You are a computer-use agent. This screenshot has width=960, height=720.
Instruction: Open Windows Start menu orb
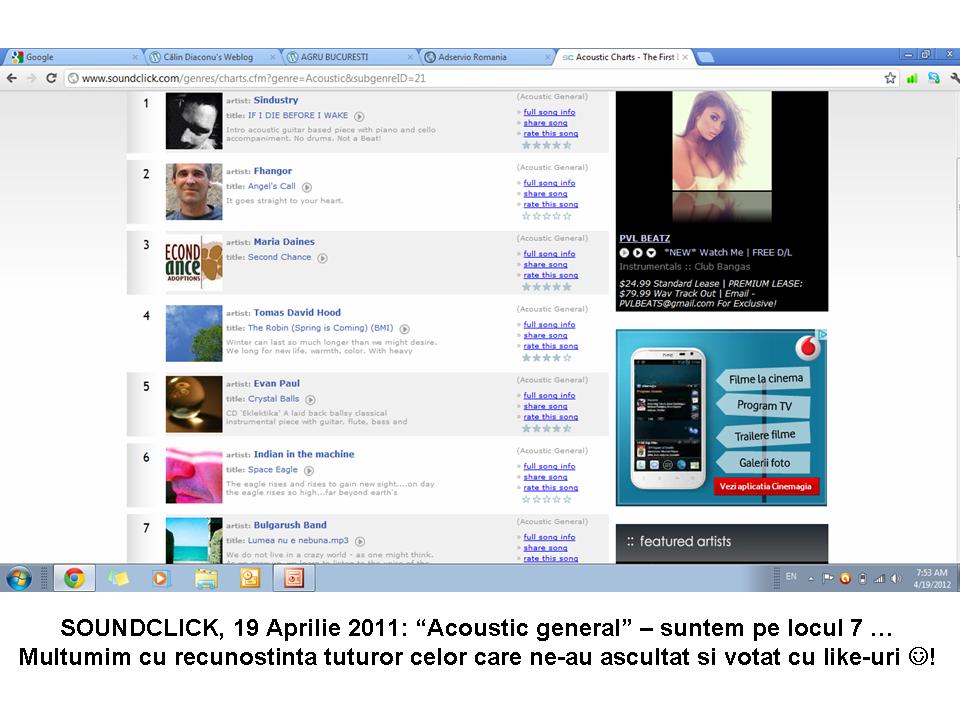(19, 578)
